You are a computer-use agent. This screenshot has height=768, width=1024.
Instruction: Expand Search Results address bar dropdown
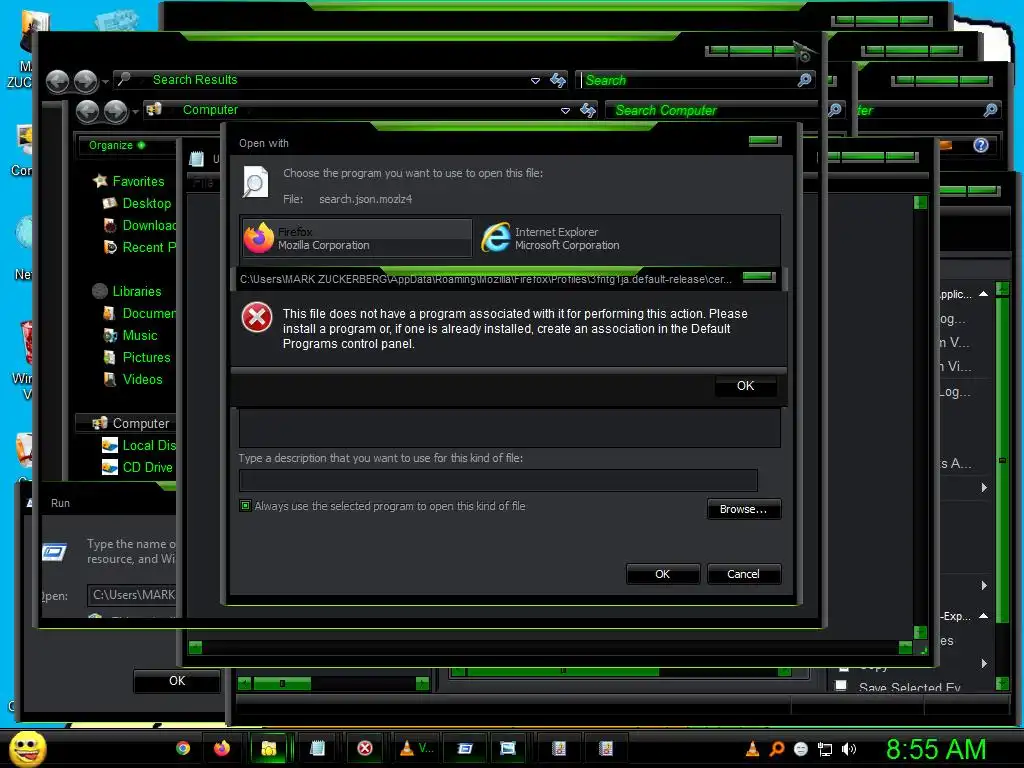click(536, 80)
